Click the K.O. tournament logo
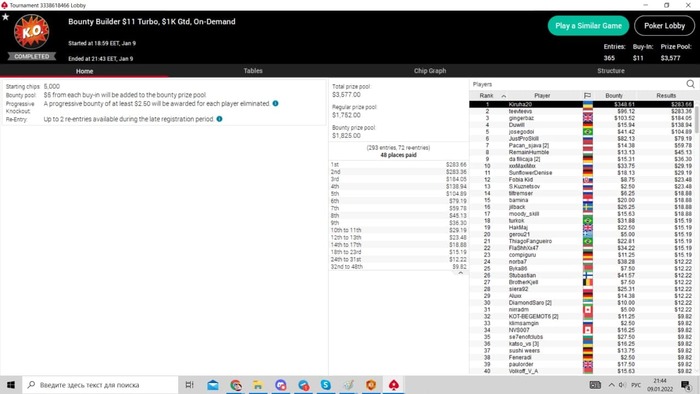The width and height of the screenshot is (700, 394). (x=32, y=32)
